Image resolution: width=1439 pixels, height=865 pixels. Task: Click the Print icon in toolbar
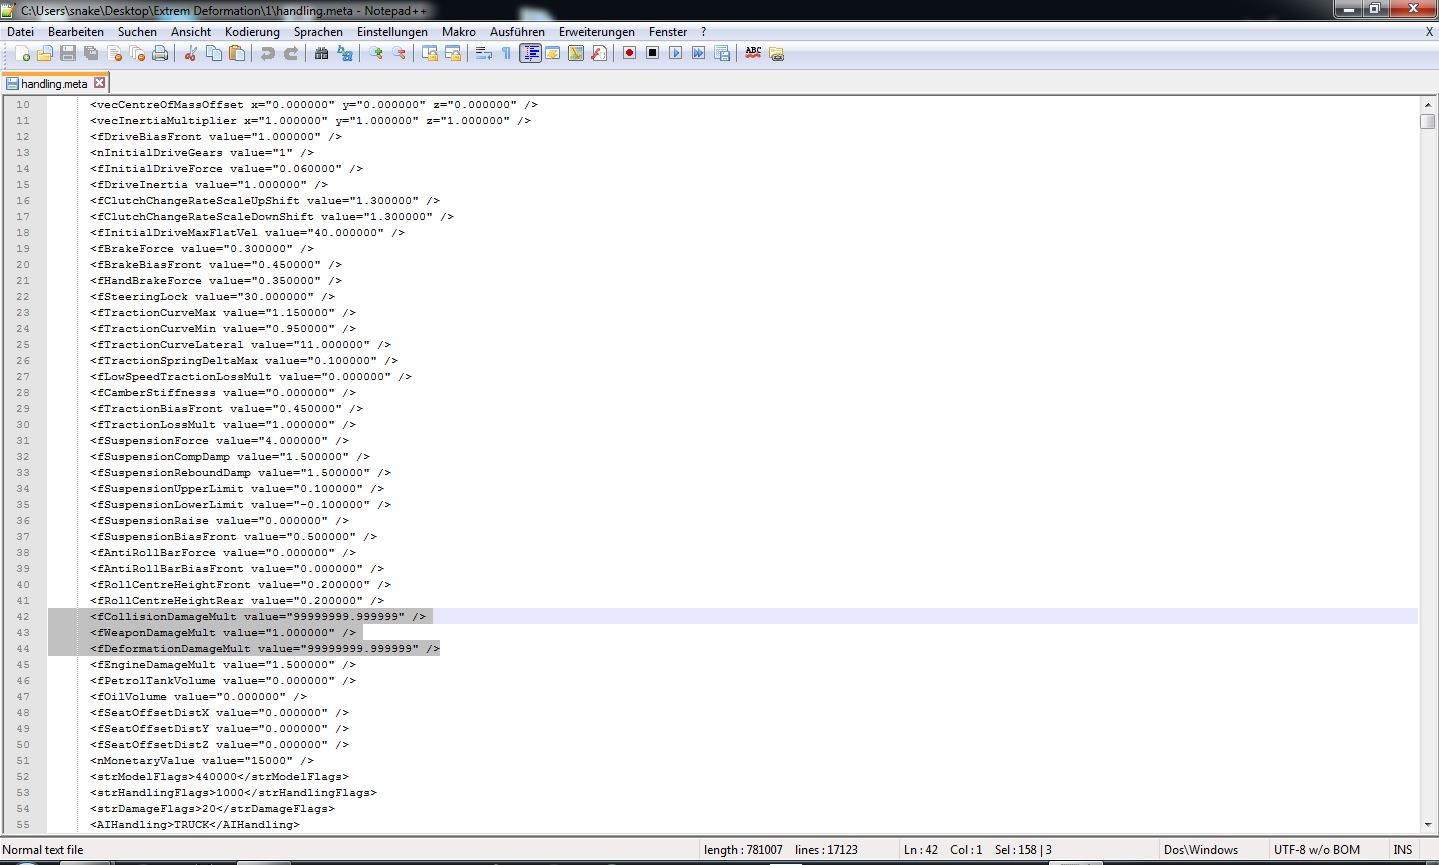click(160, 54)
